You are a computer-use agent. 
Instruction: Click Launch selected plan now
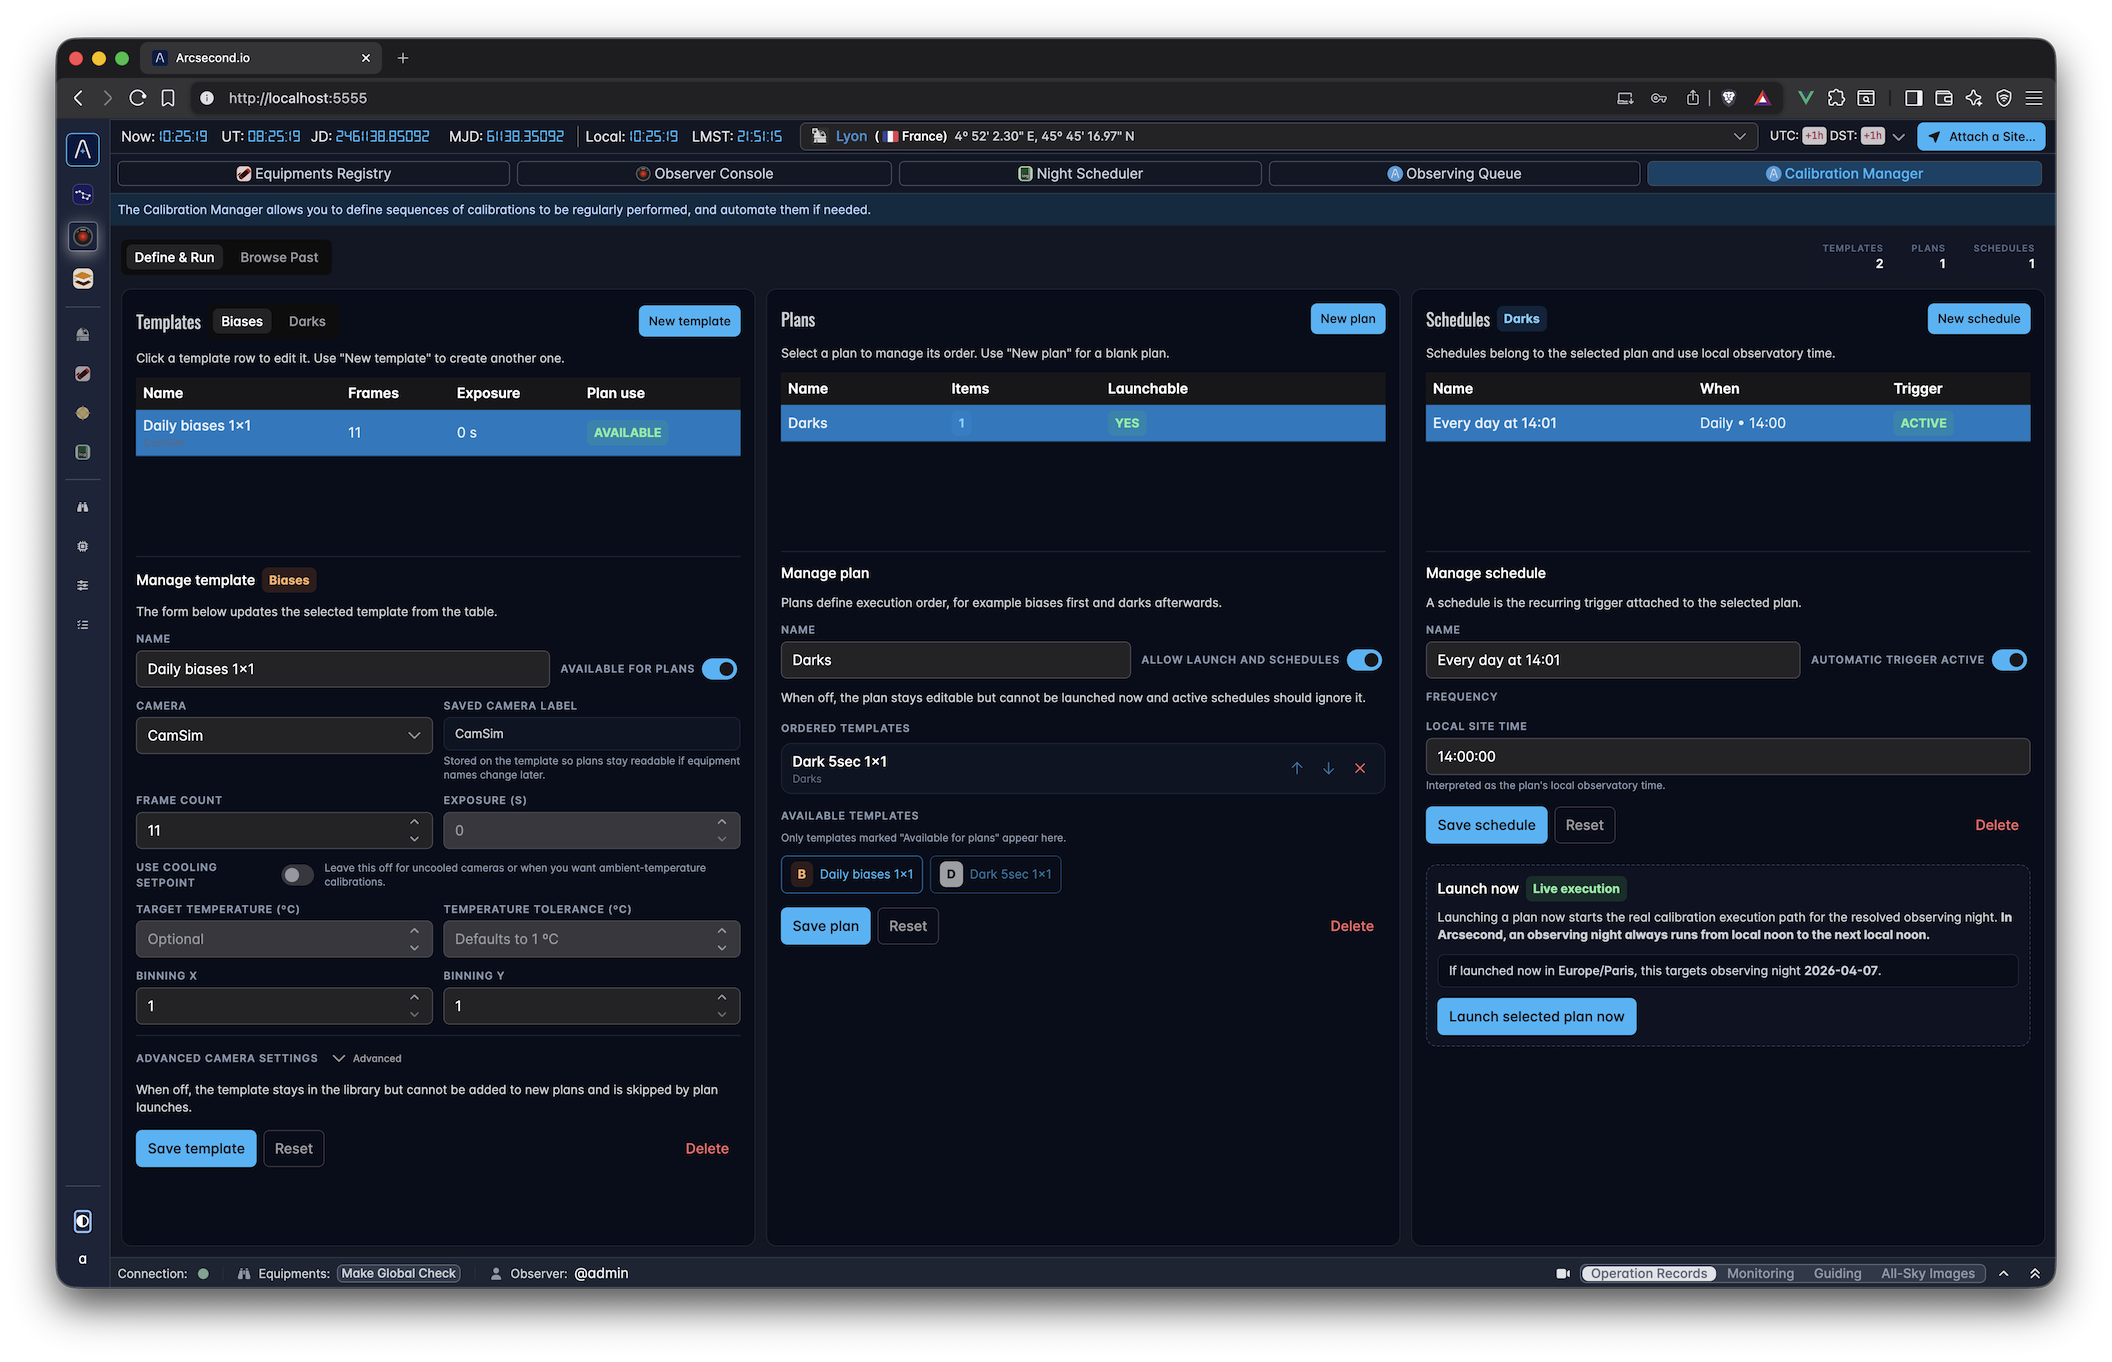point(1536,1016)
